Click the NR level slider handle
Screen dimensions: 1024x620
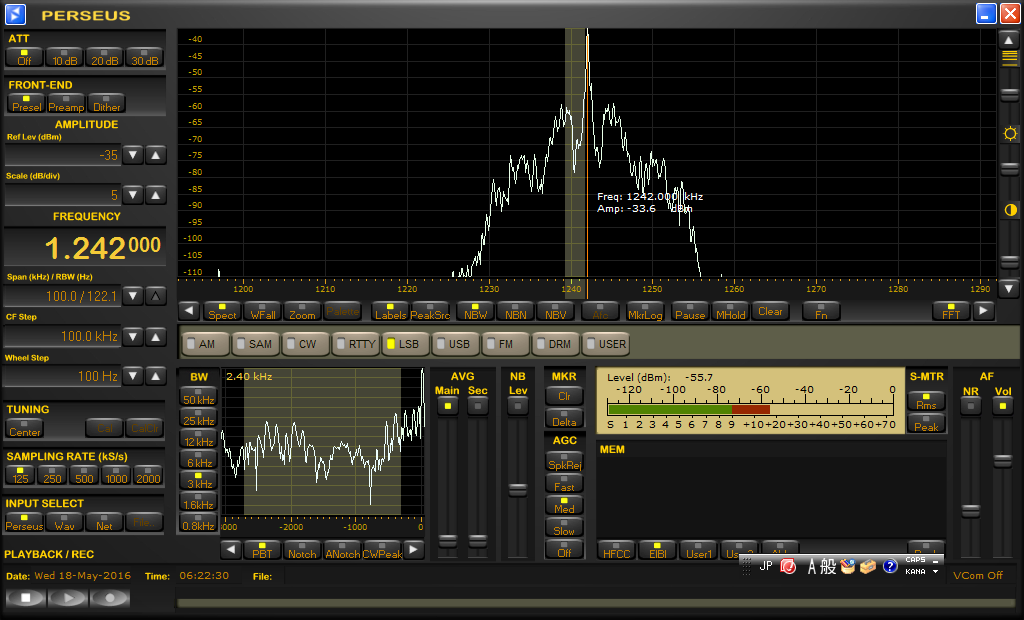(x=971, y=510)
